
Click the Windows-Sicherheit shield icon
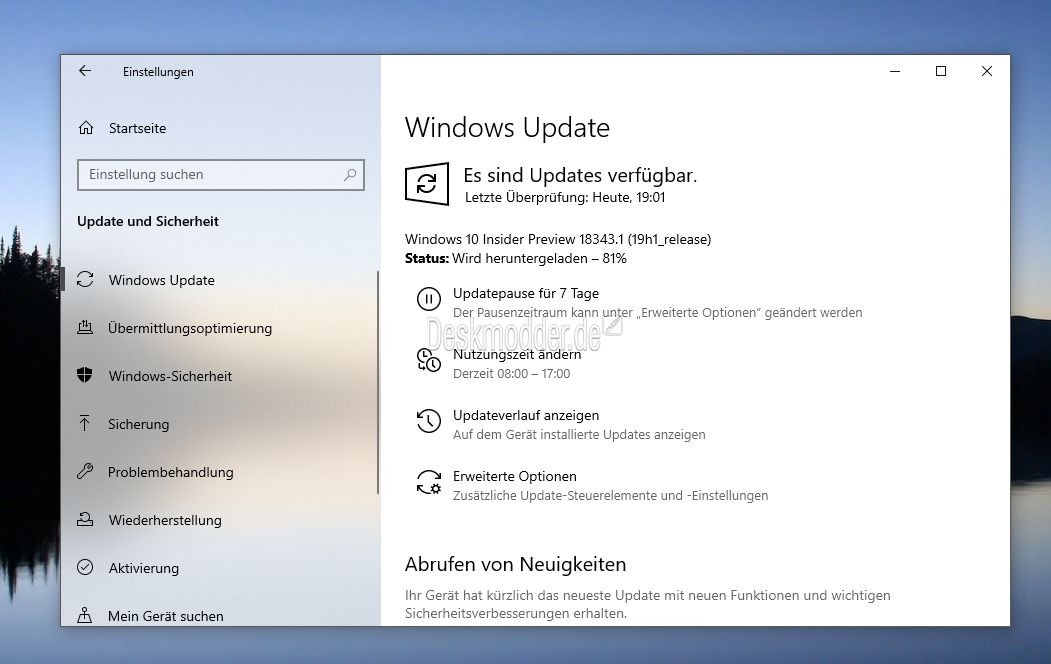84,375
